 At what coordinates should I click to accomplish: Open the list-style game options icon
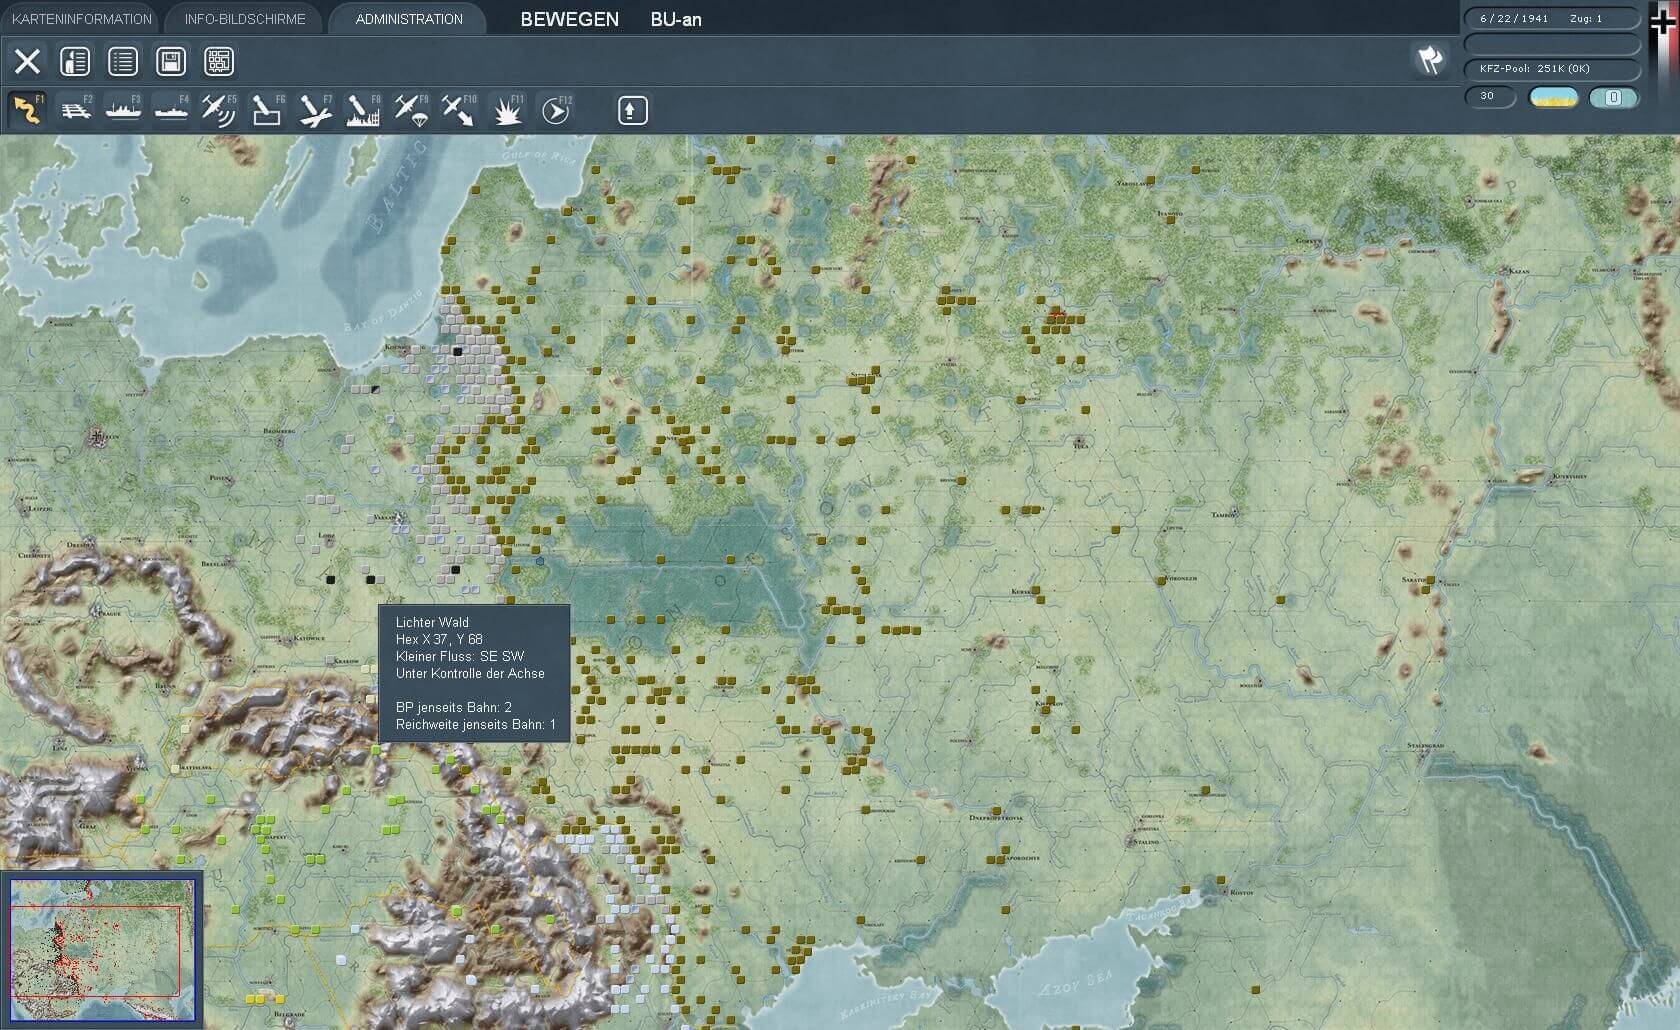[x=123, y=62]
